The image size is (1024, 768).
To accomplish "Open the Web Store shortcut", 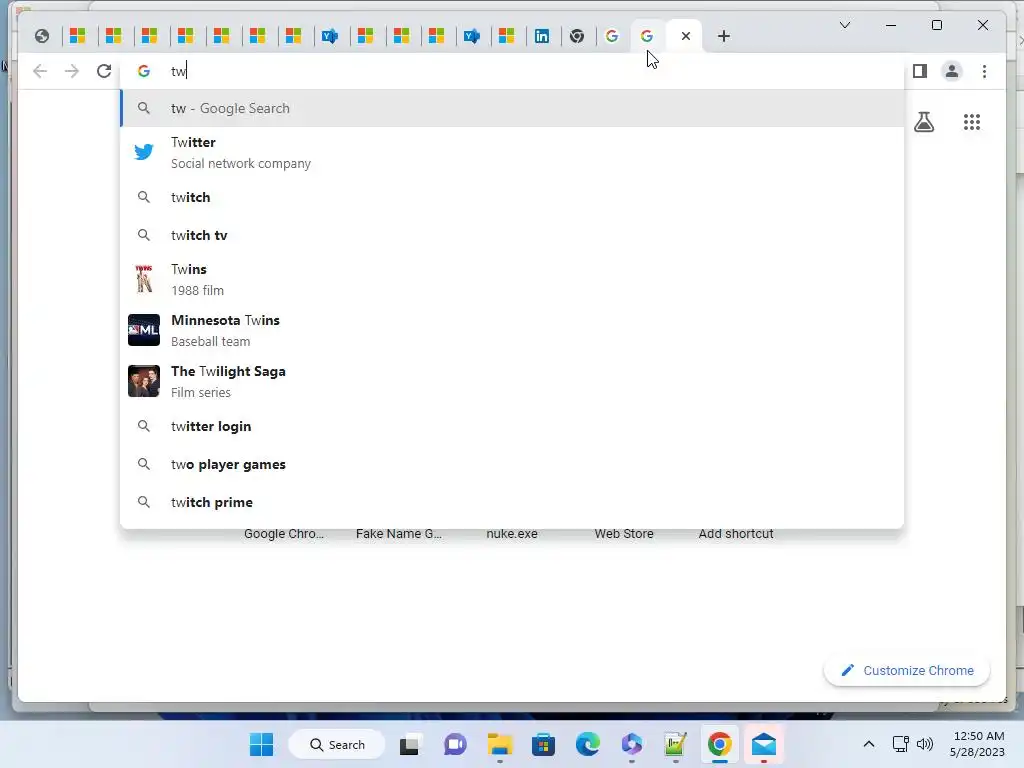I will 624,534.
